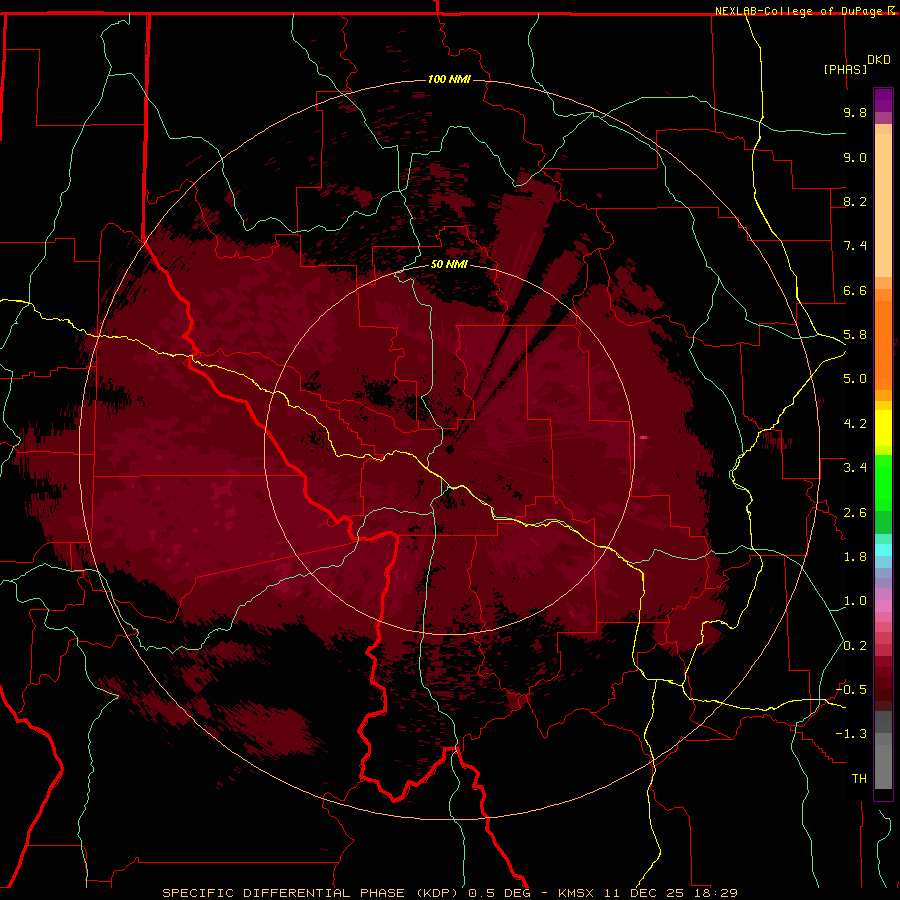Click the -1.3 scale value
This screenshot has height=900, width=900.
pos(852,734)
